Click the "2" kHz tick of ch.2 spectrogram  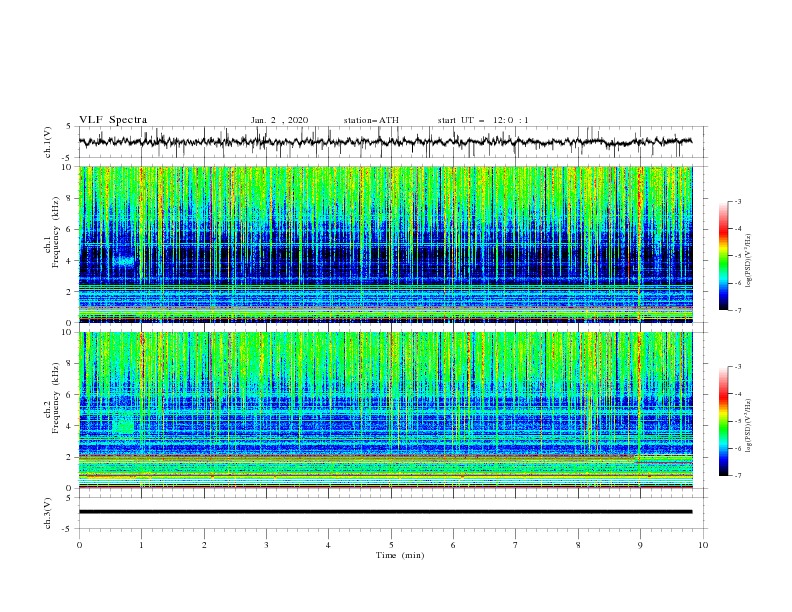click(70, 457)
